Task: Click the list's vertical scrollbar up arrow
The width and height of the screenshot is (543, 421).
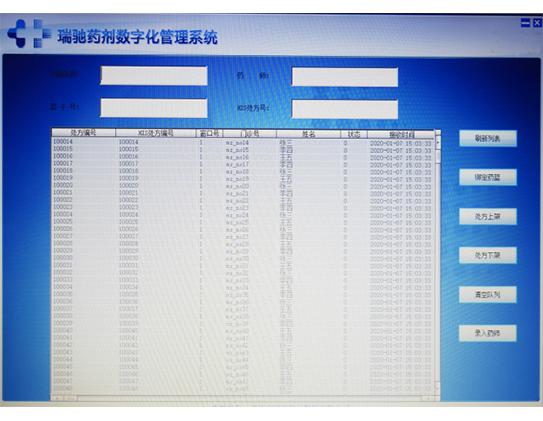Action: point(438,142)
